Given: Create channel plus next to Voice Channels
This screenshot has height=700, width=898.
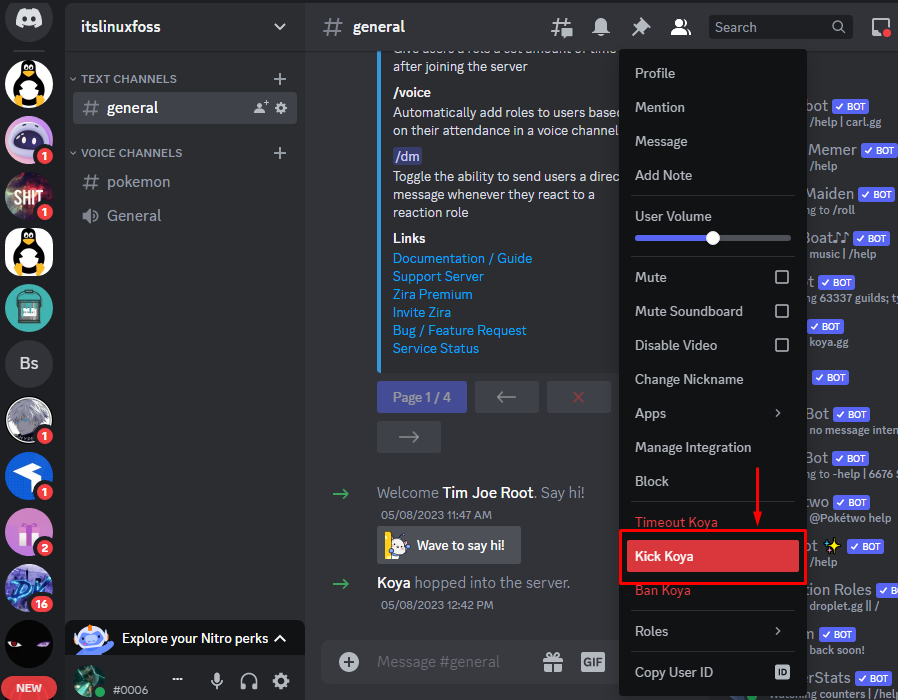Looking at the screenshot, I should [x=279, y=153].
